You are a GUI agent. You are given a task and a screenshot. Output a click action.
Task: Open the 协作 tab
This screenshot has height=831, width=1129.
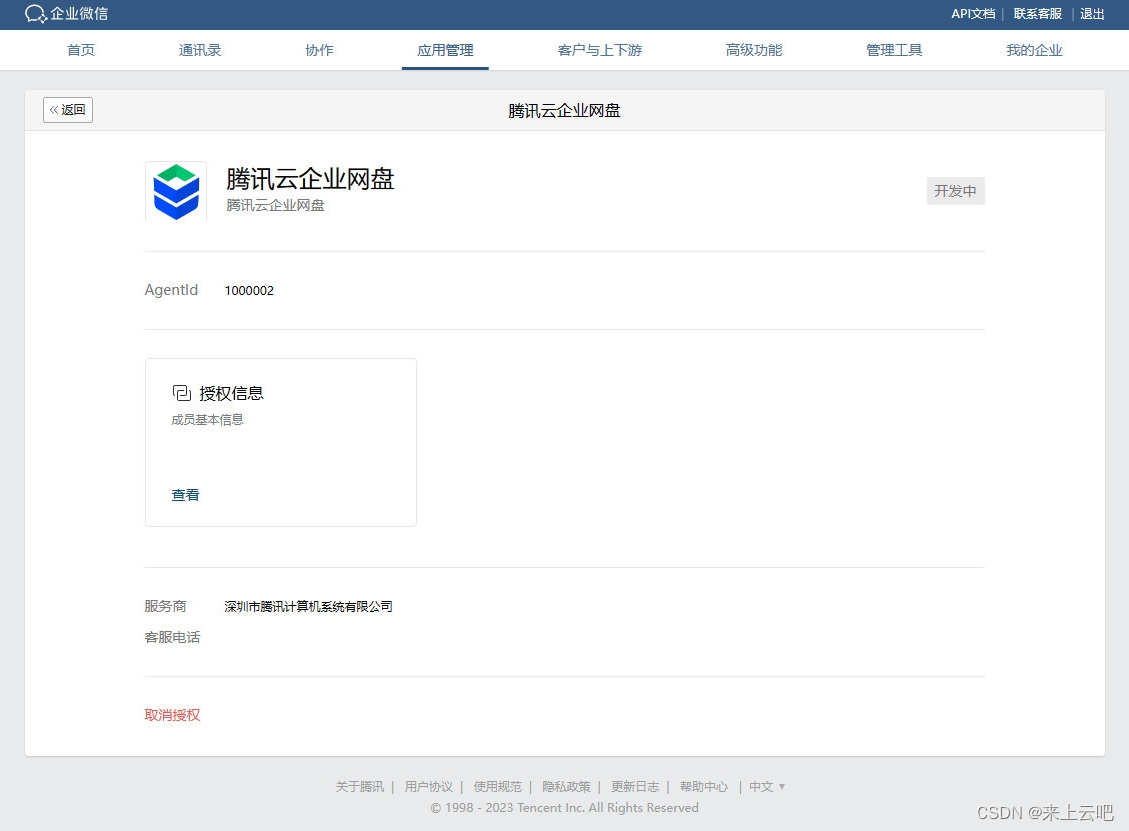pyautogui.click(x=319, y=50)
